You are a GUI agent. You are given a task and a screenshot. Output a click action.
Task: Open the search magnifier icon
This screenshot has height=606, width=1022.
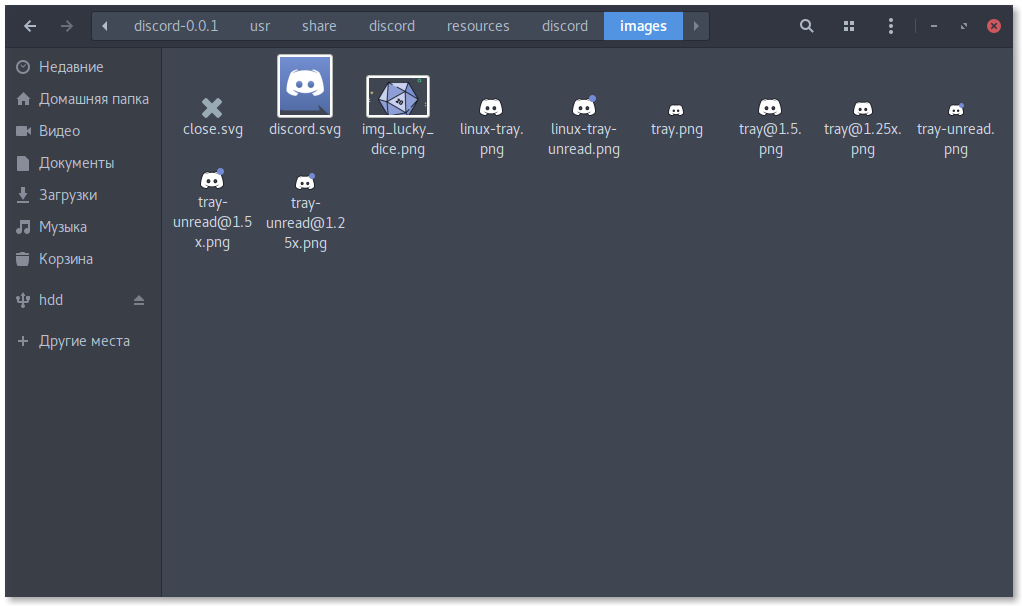(806, 26)
